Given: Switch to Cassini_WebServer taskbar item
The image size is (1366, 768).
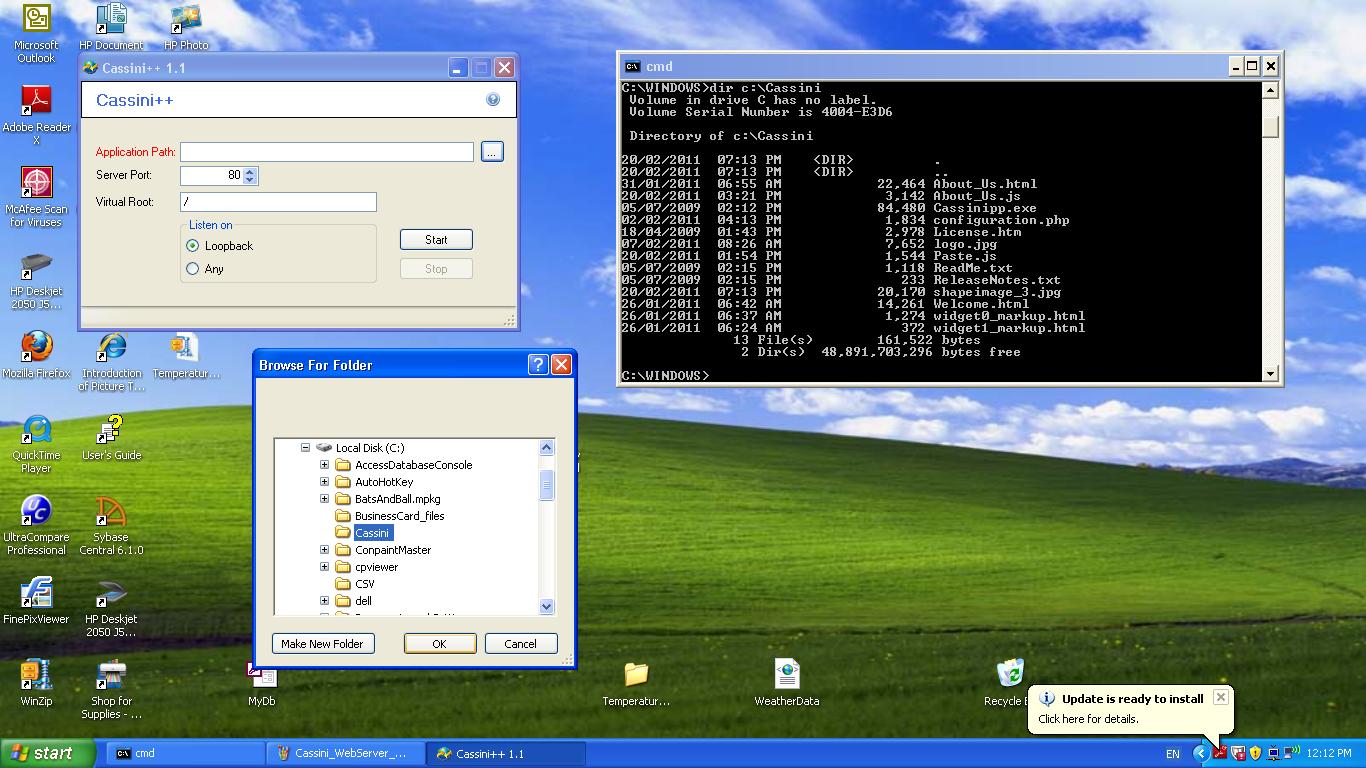Looking at the screenshot, I should [x=346, y=754].
